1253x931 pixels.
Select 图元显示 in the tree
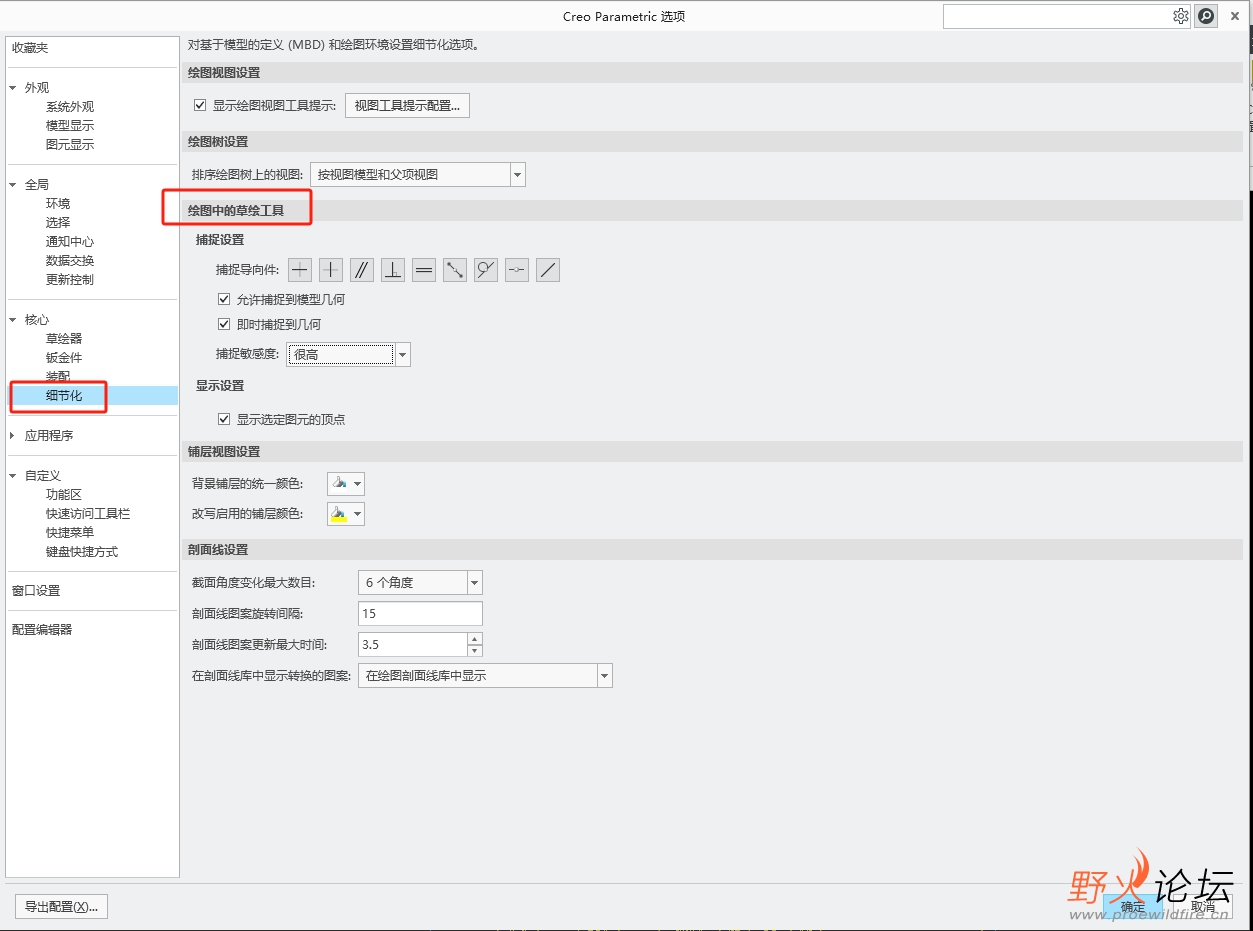[70, 145]
